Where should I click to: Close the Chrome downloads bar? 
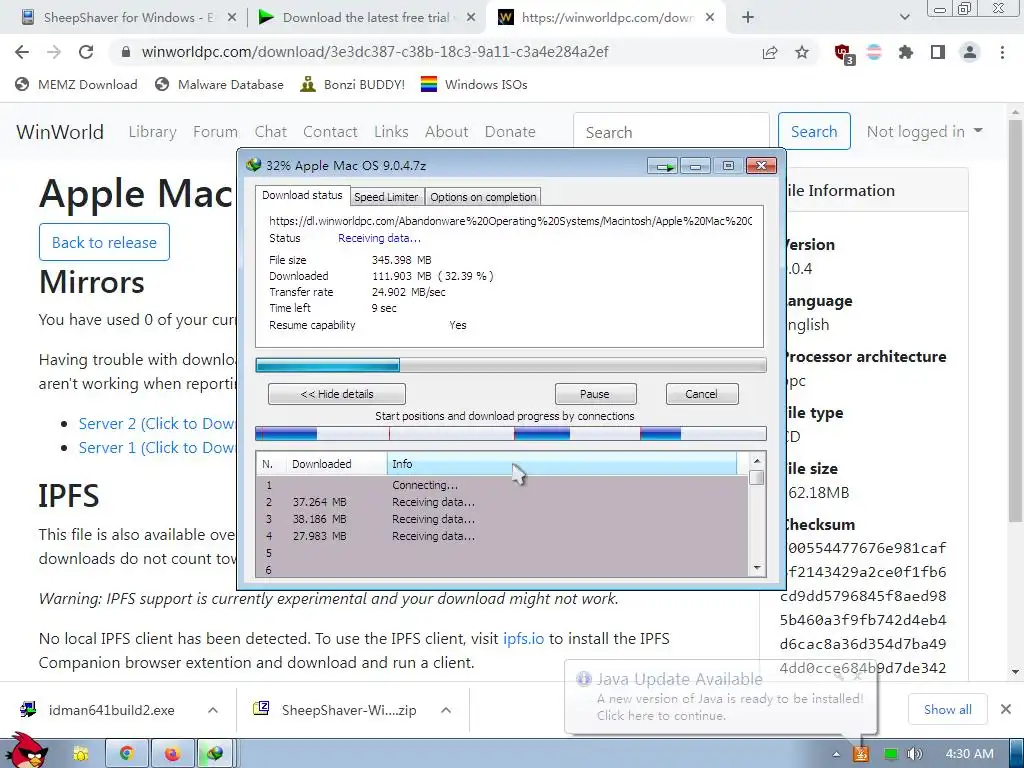[x=1006, y=709]
